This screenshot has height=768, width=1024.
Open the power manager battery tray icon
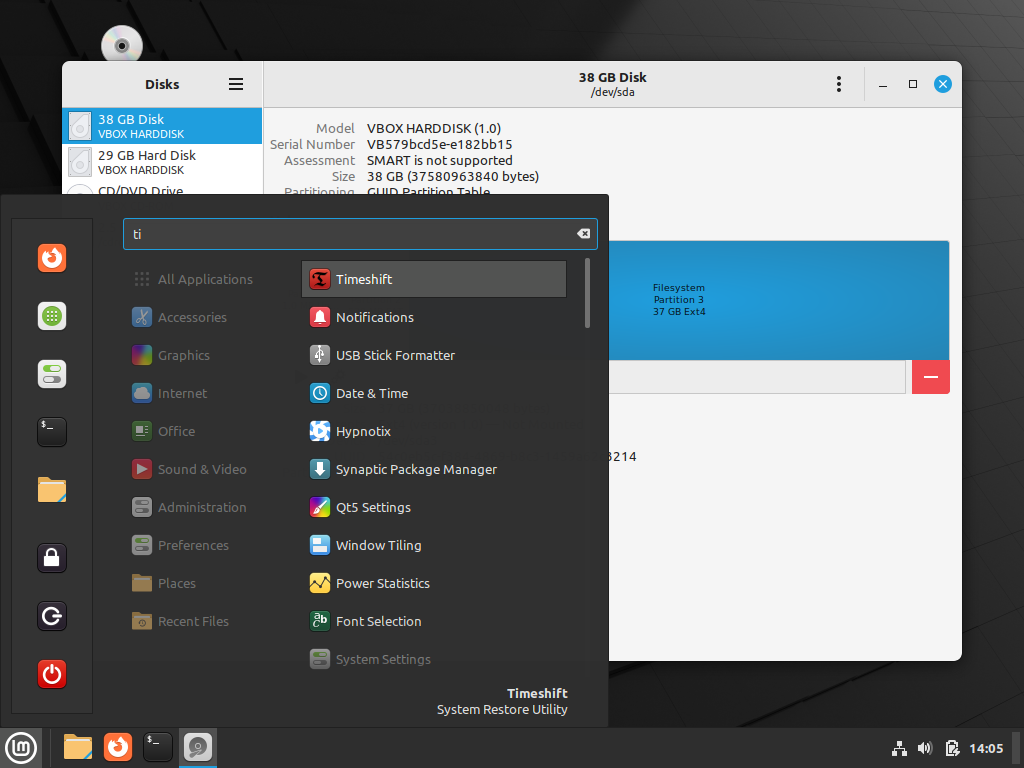coord(952,748)
